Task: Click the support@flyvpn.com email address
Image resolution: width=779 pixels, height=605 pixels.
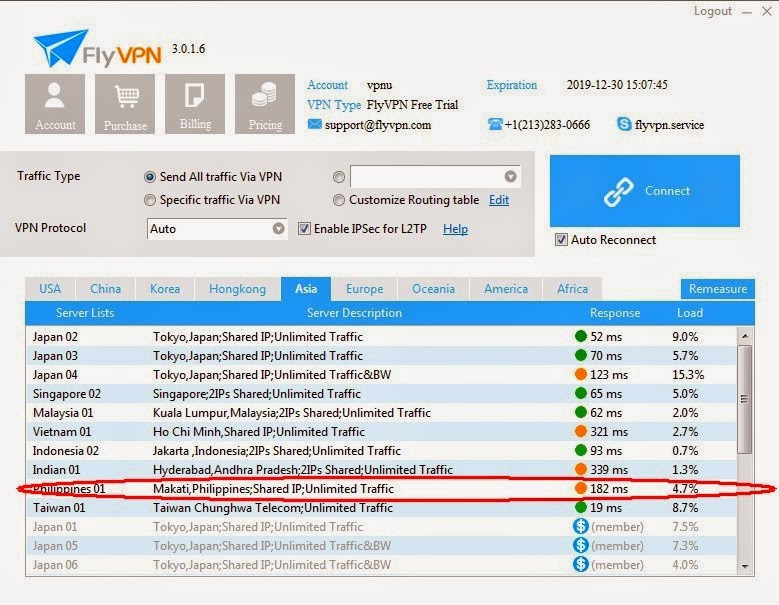Action: pyautogui.click(x=378, y=125)
